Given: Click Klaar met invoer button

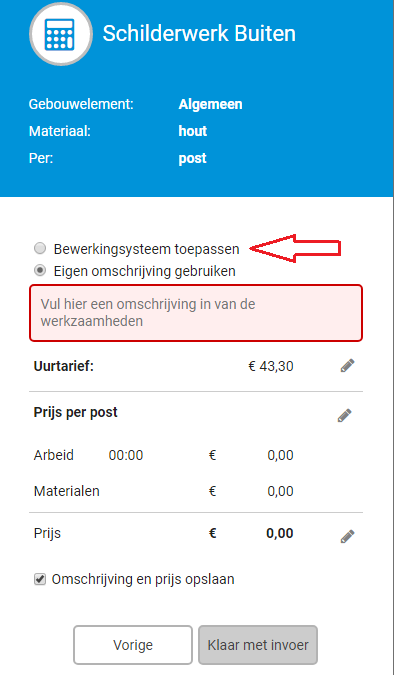Looking at the screenshot, I should 258,645.
